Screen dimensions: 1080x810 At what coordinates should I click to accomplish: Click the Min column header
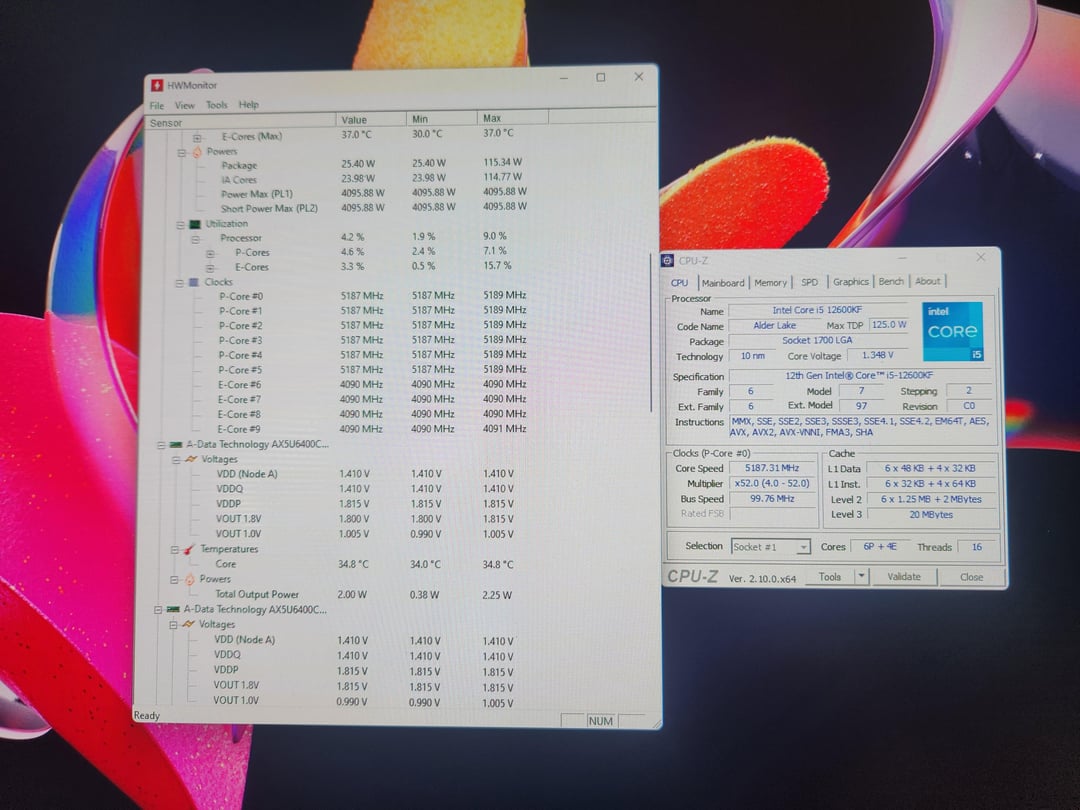click(442, 118)
